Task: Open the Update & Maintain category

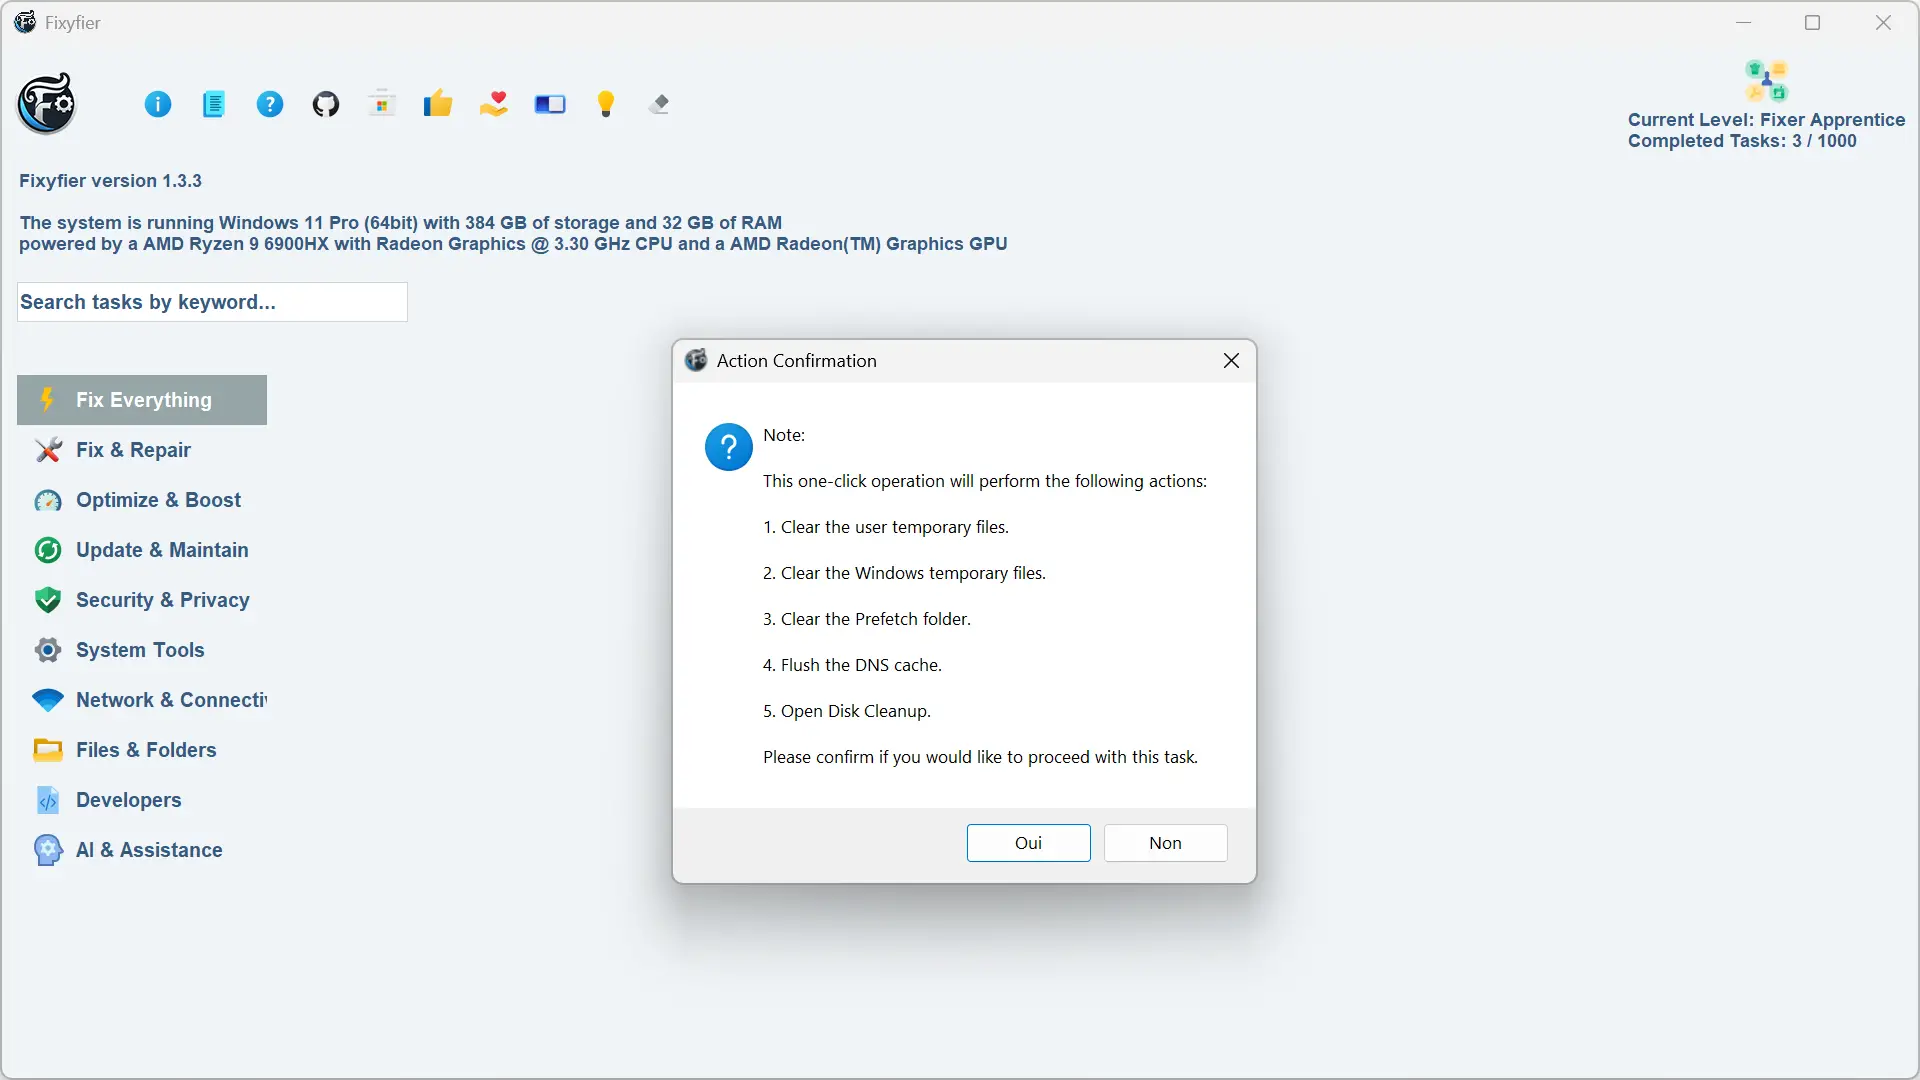Action: point(142,550)
